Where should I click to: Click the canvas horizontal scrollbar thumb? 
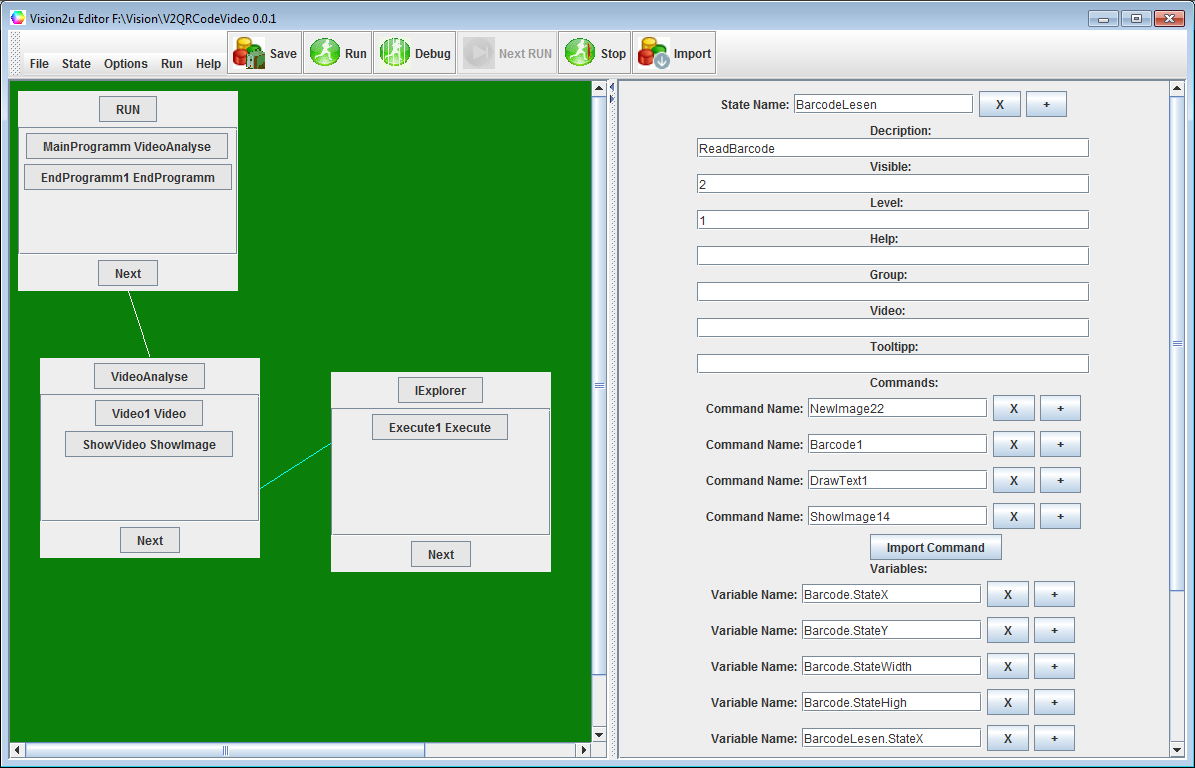(x=225, y=750)
